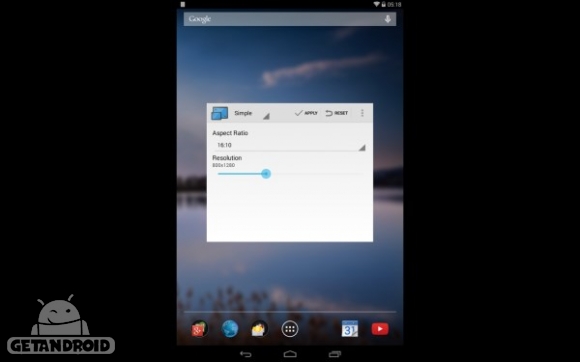Image resolution: width=580 pixels, height=362 pixels.
Task: Tap the voice search microphone icon
Action: tap(387, 19)
